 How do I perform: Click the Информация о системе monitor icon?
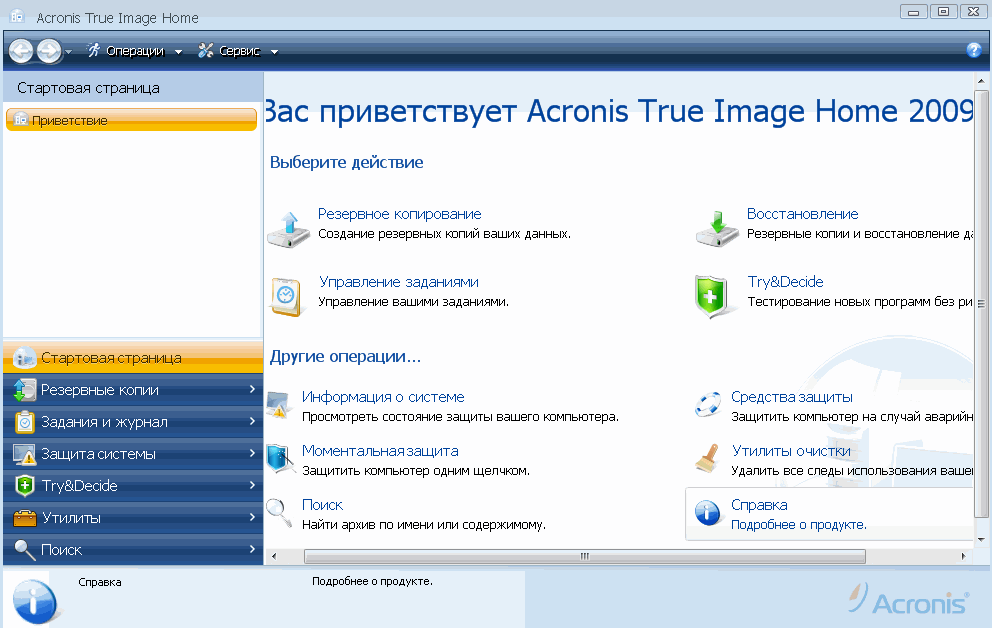278,405
